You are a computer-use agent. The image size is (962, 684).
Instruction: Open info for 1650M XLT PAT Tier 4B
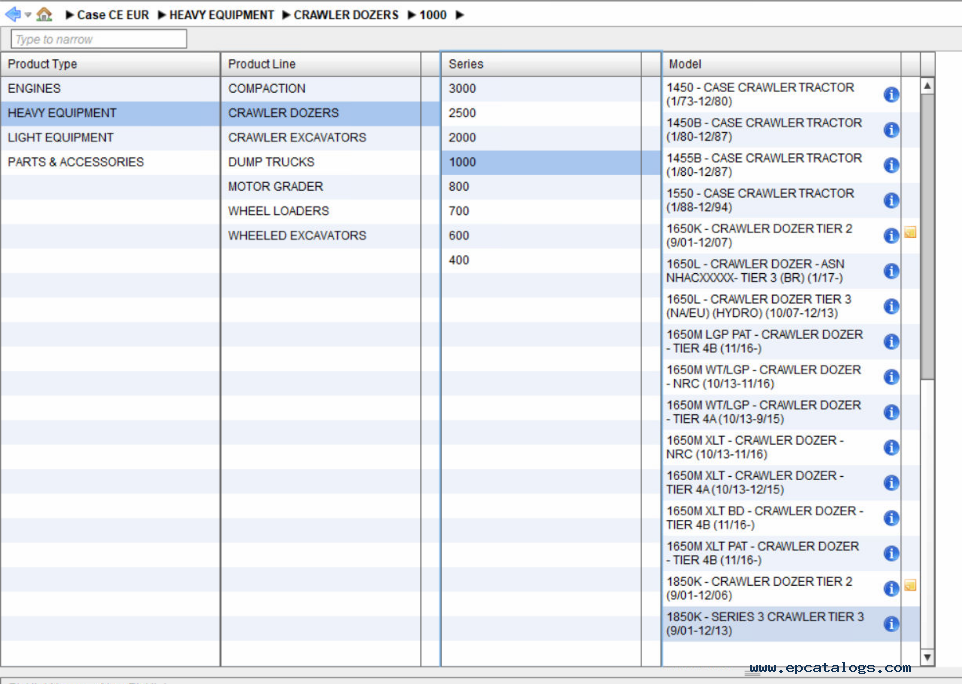click(x=891, y=553)
